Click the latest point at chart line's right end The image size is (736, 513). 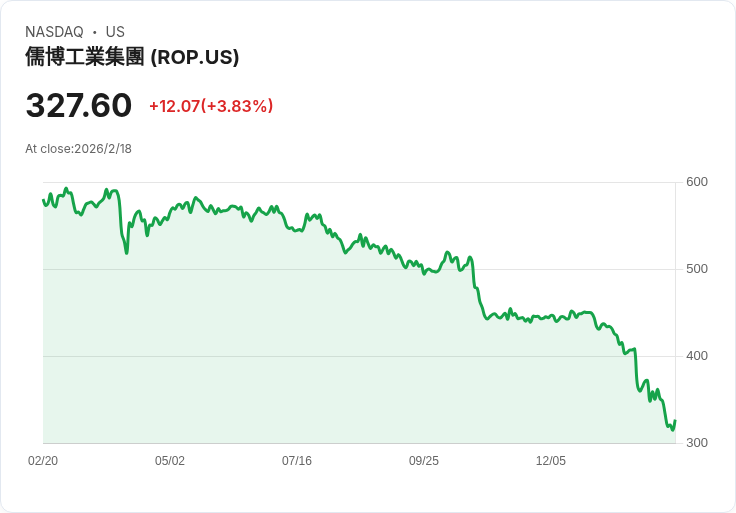click(x=675, y=421)
